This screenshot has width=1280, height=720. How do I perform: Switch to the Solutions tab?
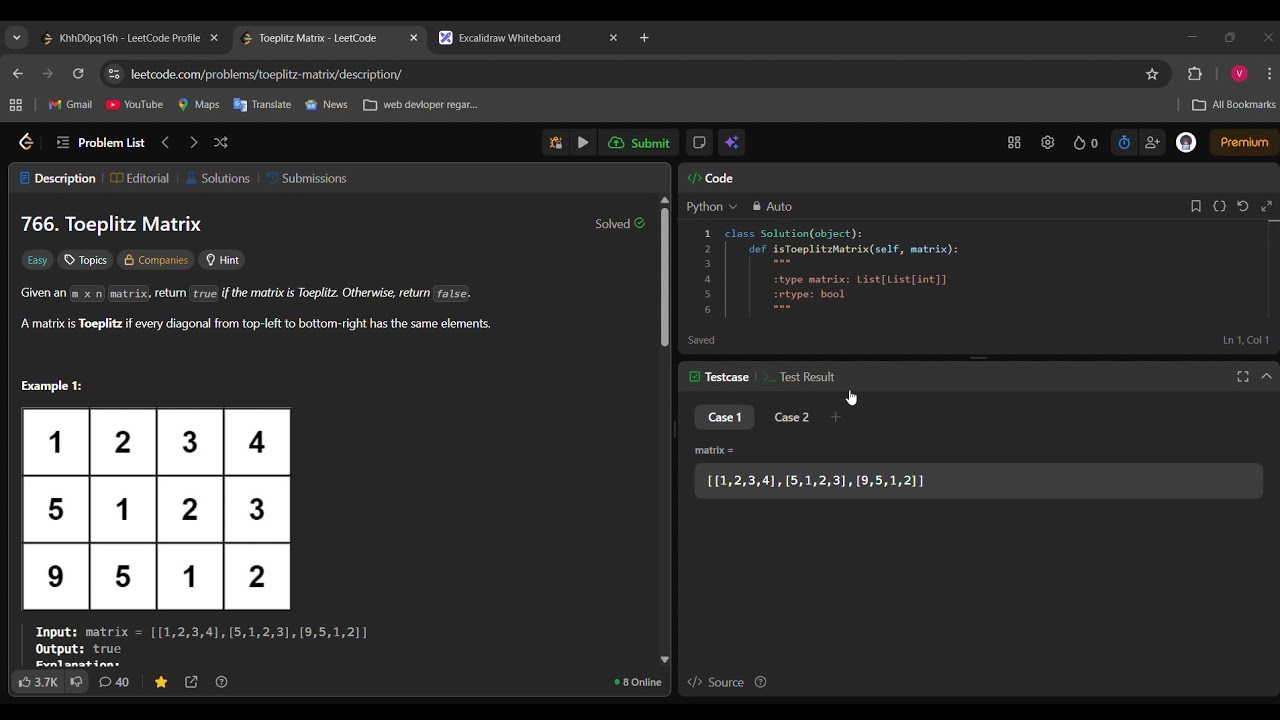click(218, 178)
